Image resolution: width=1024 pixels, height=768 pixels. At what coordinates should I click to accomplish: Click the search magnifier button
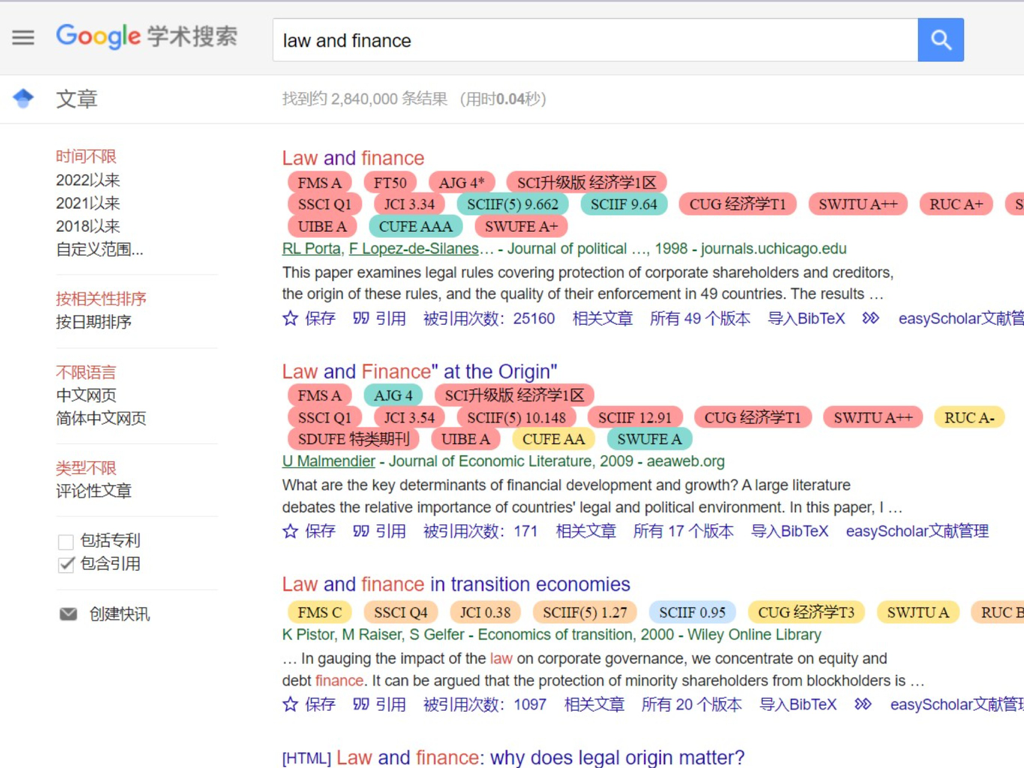[940, 38]
